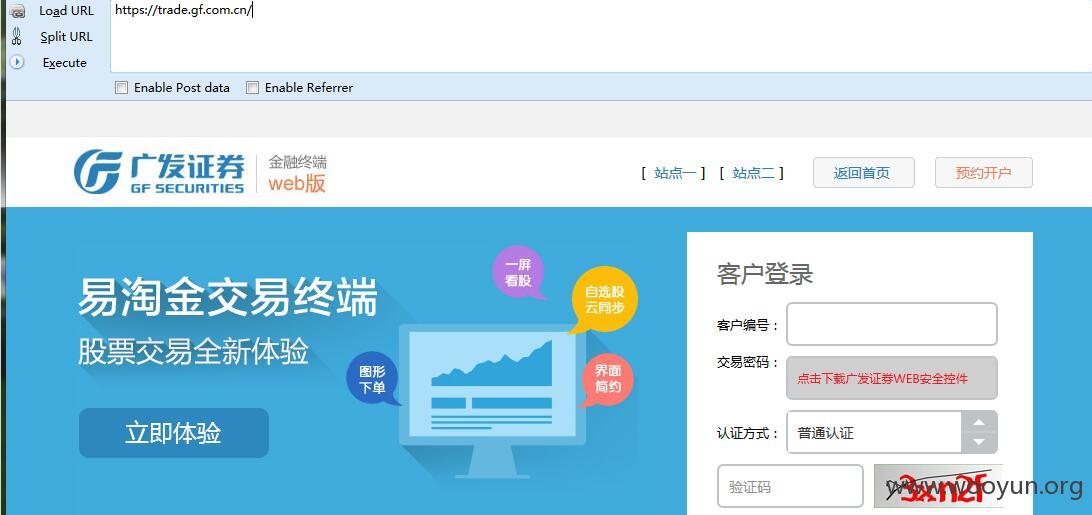This screenshot has width=1092, height=515.
Task: Enable Referrer checkbox
Action: [252, 88]
